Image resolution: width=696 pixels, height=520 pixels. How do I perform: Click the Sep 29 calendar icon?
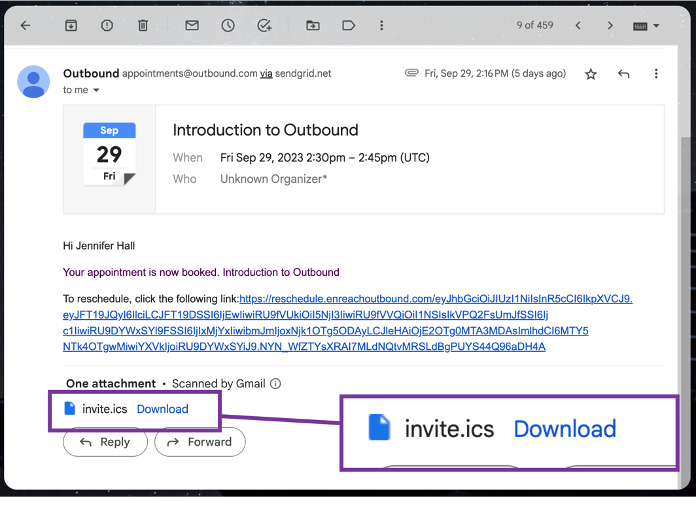[109, 153]
